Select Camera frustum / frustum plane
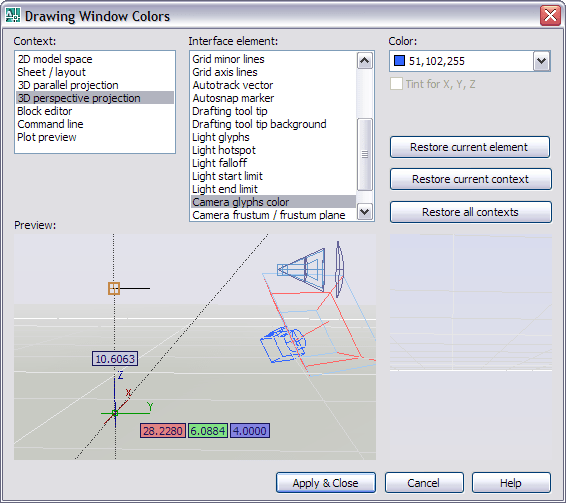566x503 pixels. point(269,215)
